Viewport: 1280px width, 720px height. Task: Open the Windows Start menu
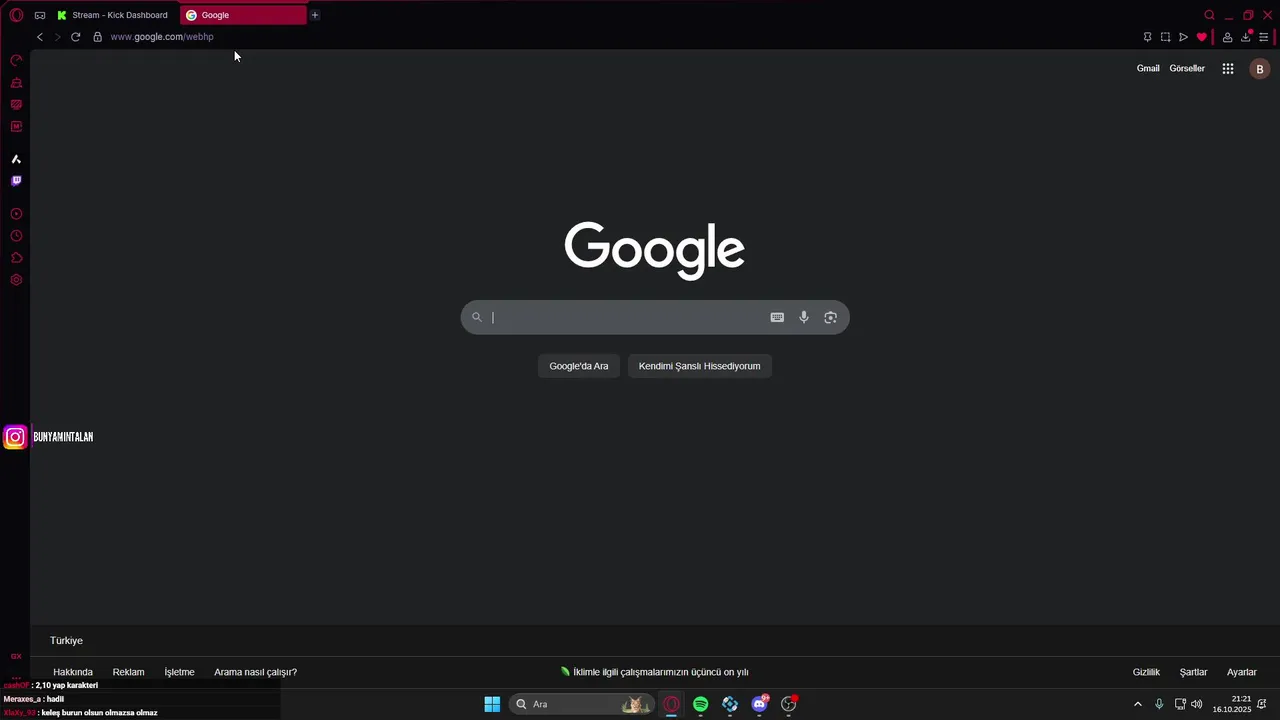click(x=492, y=704)
